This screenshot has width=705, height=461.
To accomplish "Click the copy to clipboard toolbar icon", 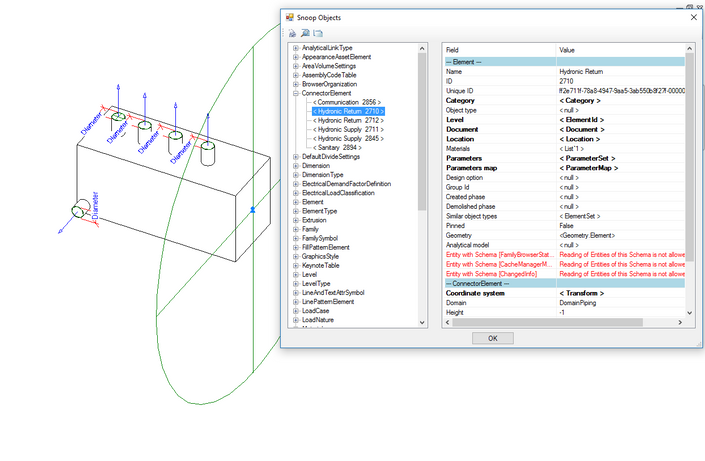I will point(316,34).
